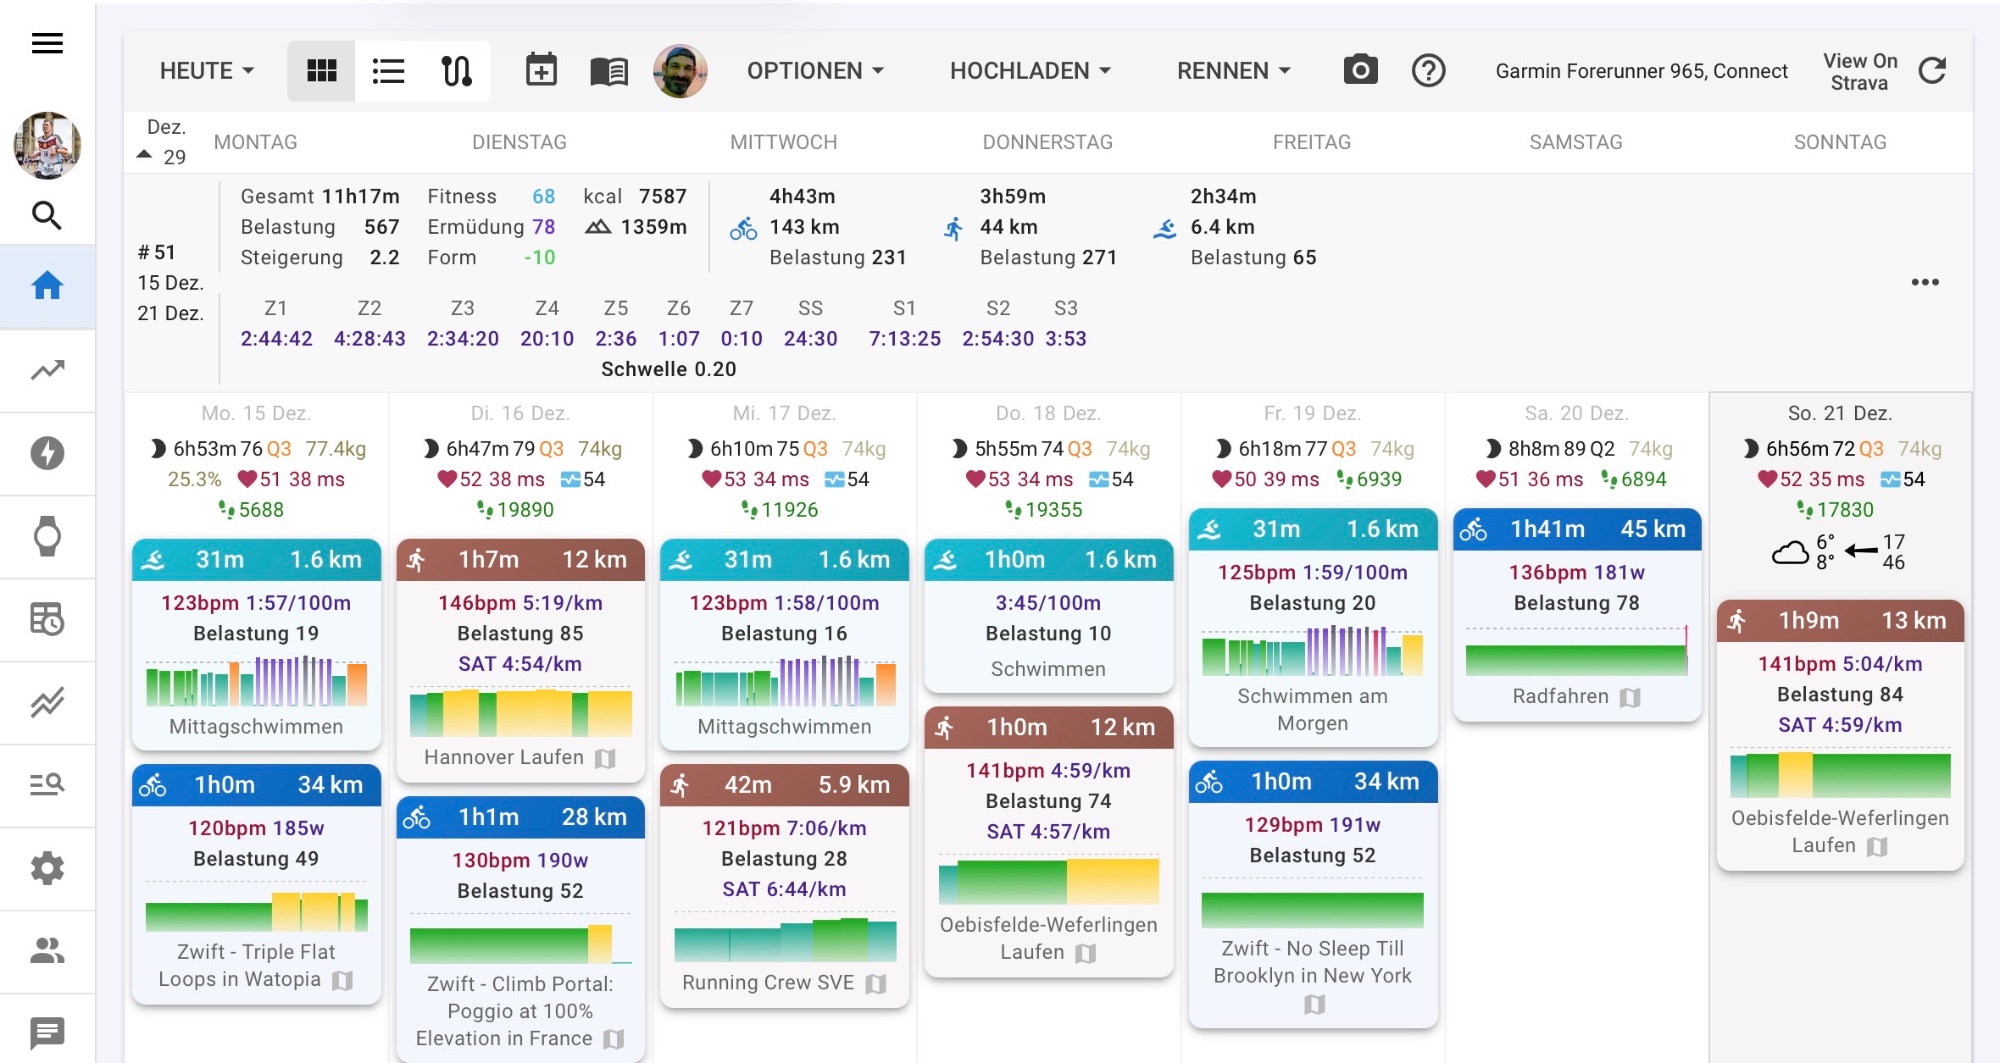The height and width of the screenshot is (1063, 2000).
Task: Switch to the route path view
Action: [456, 70]
